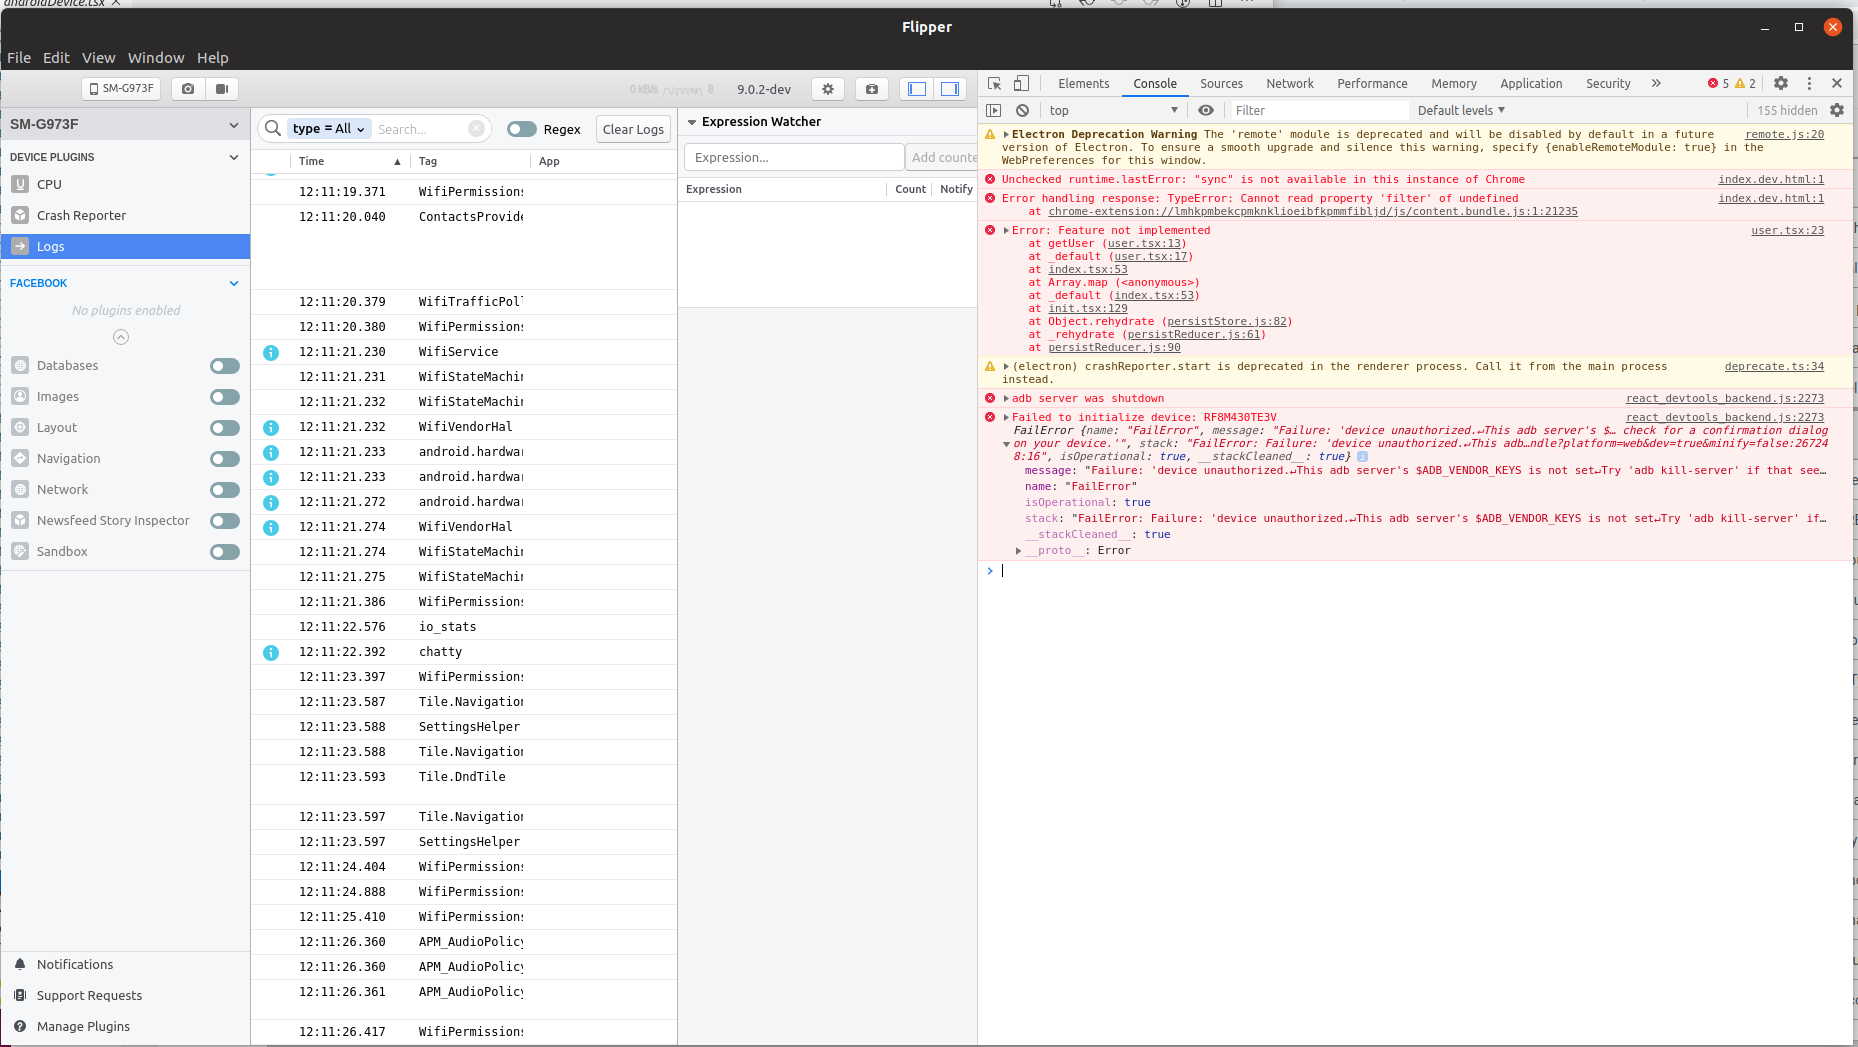Image resolution: width=1858 pixels, height=1047 pixels.
Task: Enable the Databases plugin
Action: coord(224,366)
